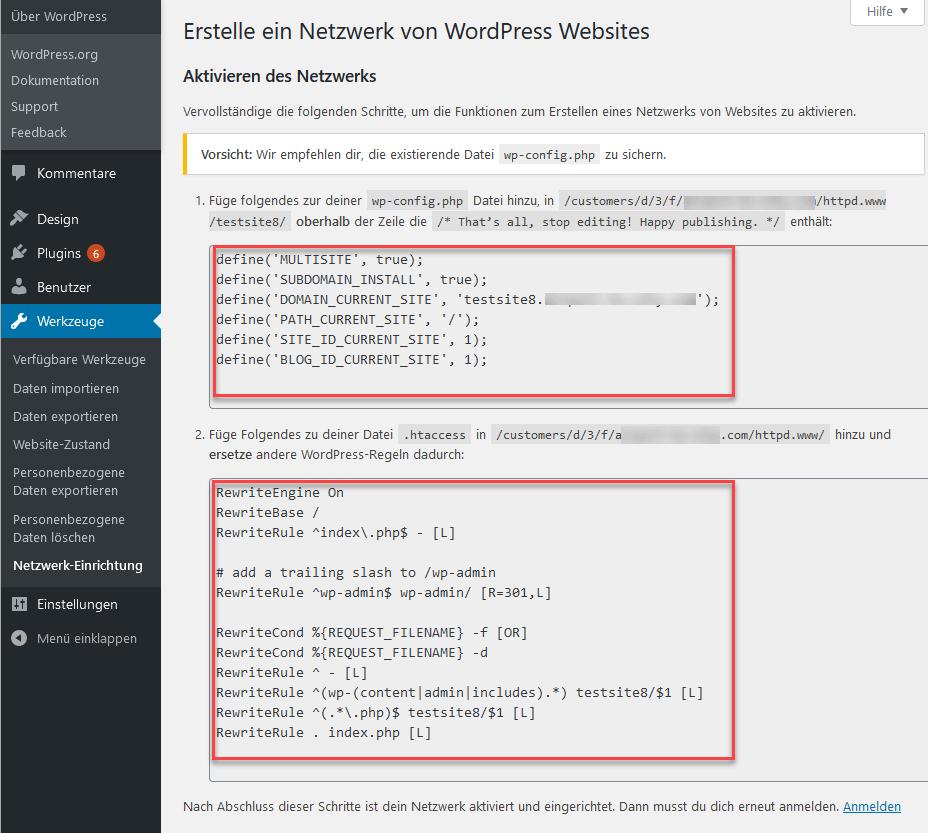This screenshot has height=833, width=928.
Task: Click the Kommentare speech bubble icon
Action: (x=19, y=173)
